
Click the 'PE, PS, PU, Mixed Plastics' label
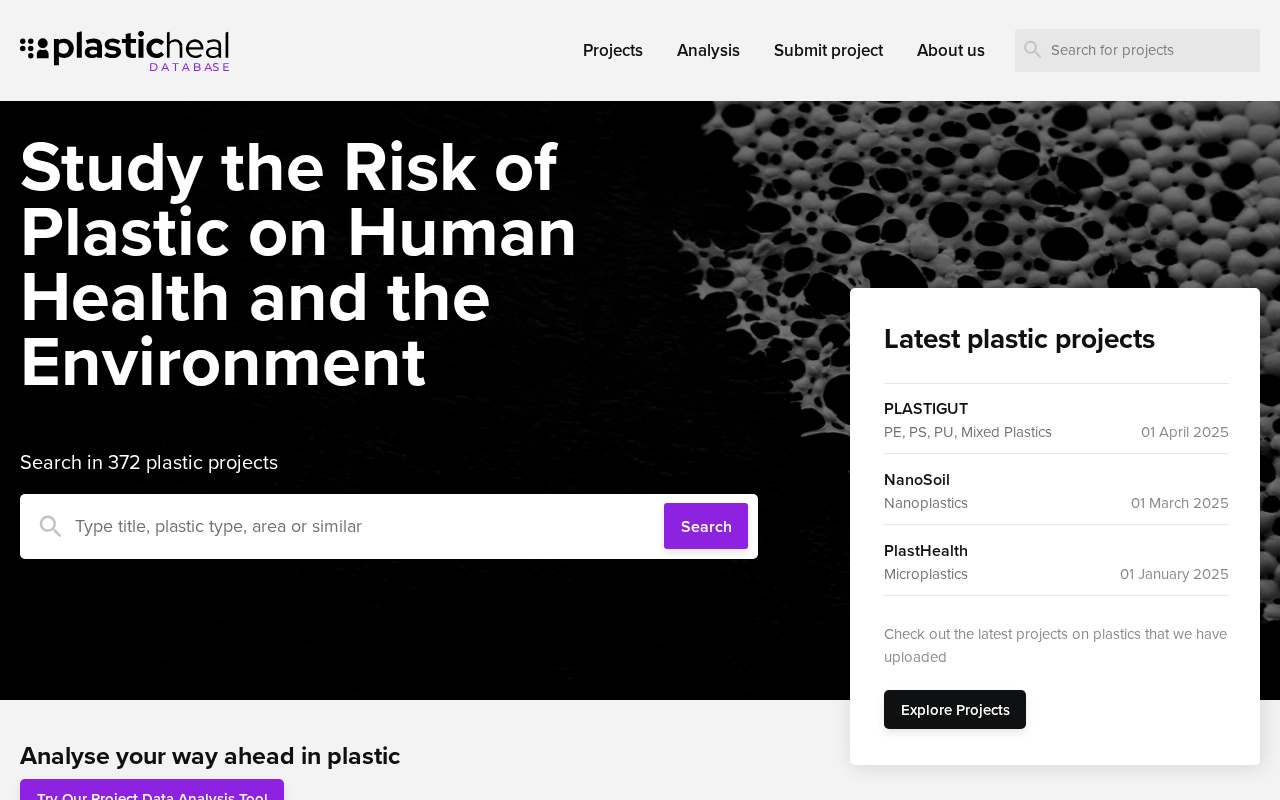tap(968, 432)
